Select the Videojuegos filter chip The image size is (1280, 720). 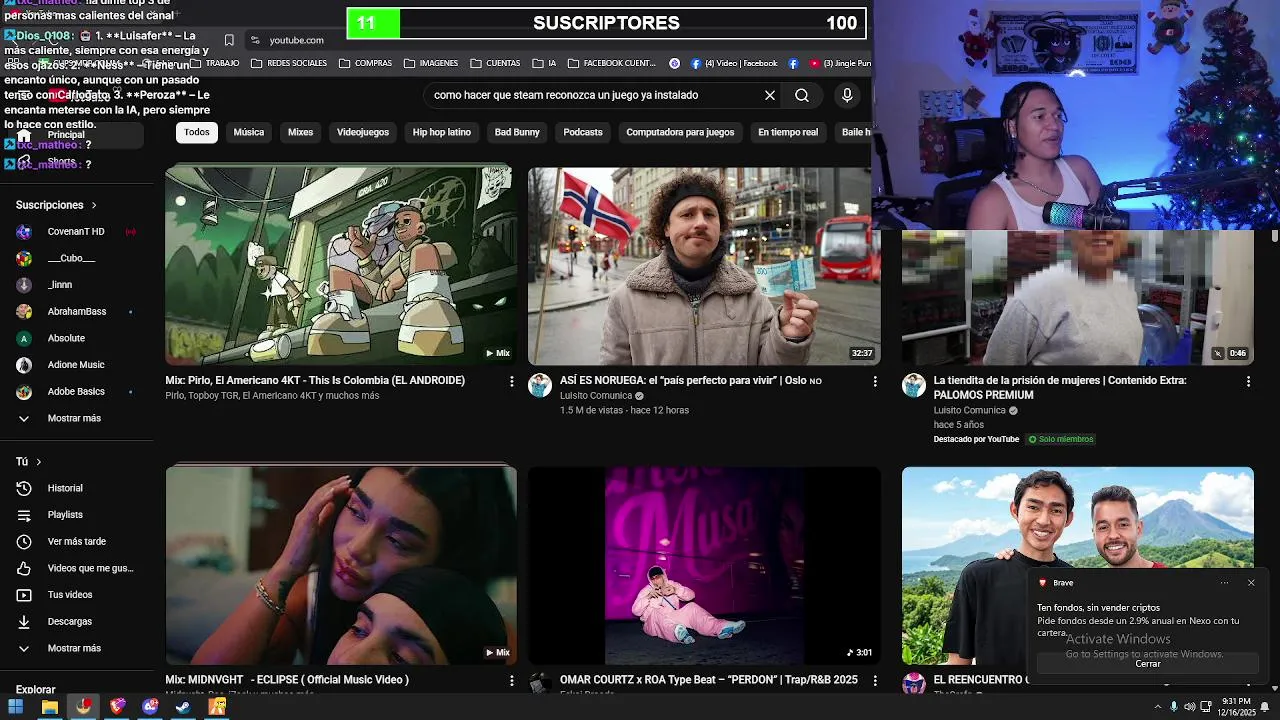[363, 132]
